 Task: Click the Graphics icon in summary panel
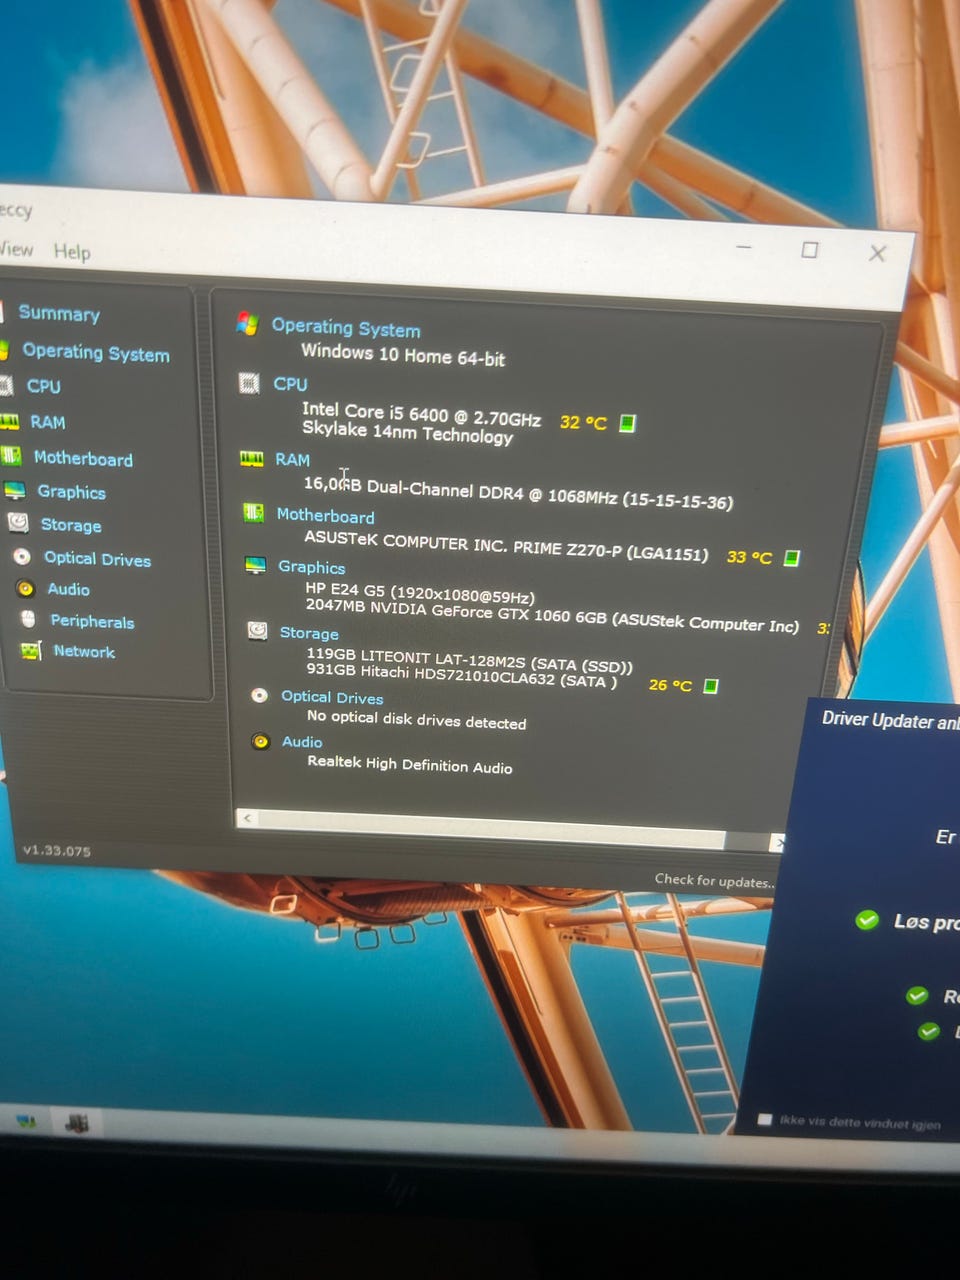click(x=255, y=565)
